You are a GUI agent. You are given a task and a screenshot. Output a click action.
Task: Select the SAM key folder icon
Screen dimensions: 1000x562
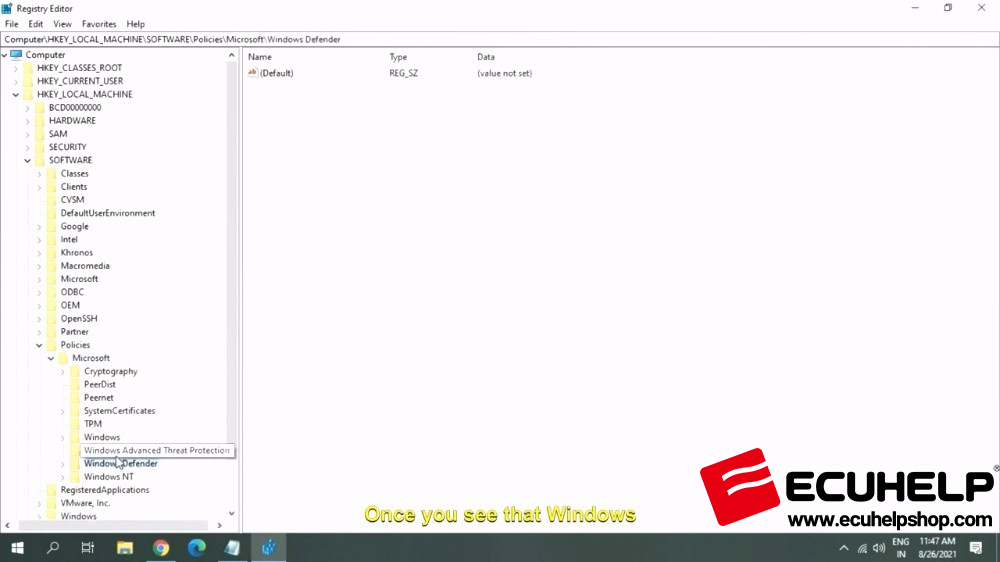pos(40,134)
